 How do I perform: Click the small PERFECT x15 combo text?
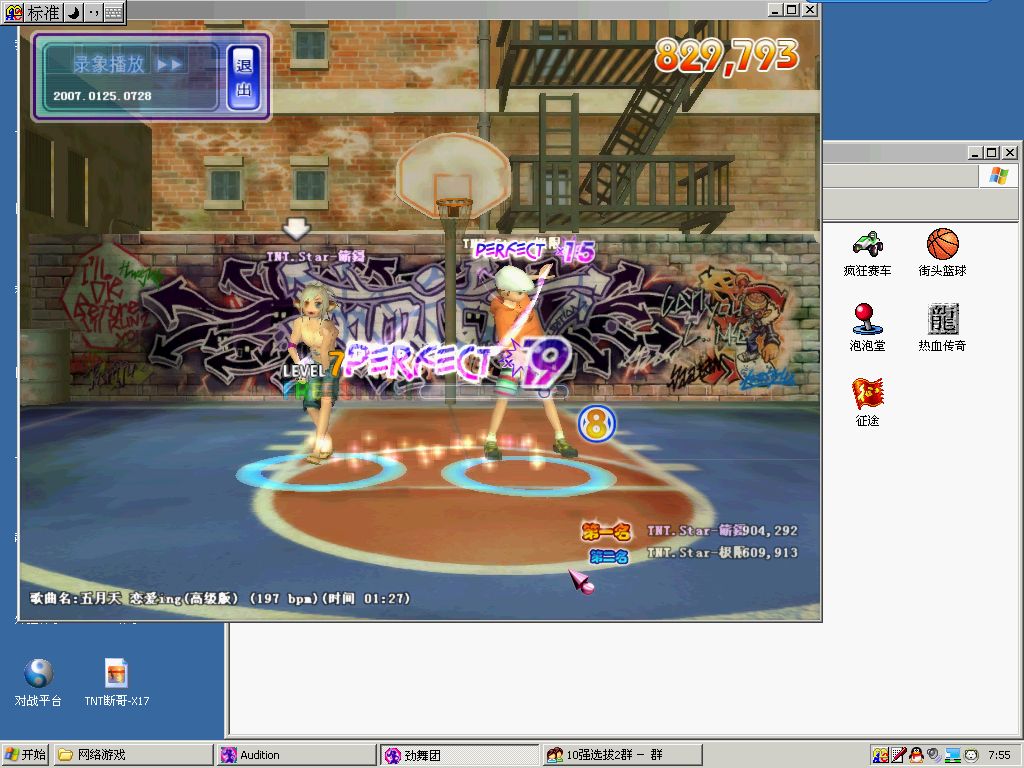click(534, 250)
